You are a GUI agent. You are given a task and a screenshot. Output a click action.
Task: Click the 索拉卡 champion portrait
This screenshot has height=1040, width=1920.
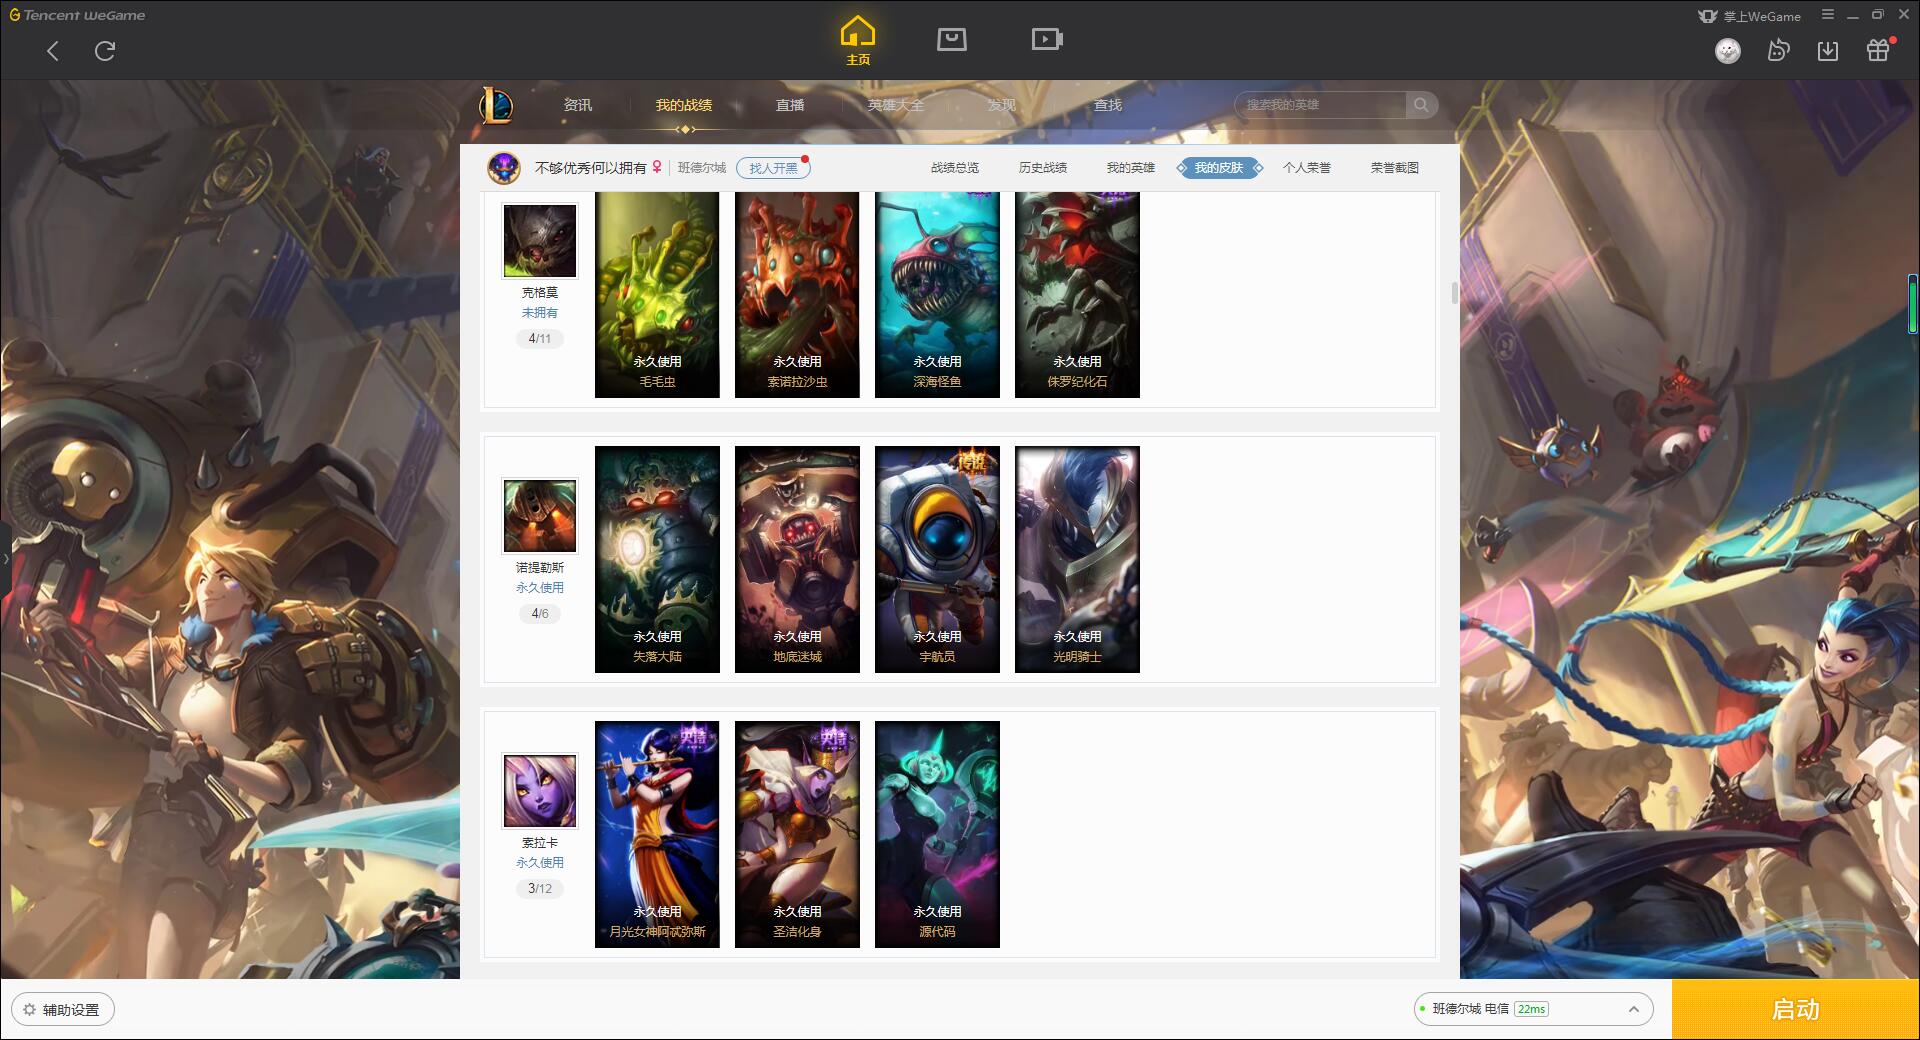click(540, 791)
